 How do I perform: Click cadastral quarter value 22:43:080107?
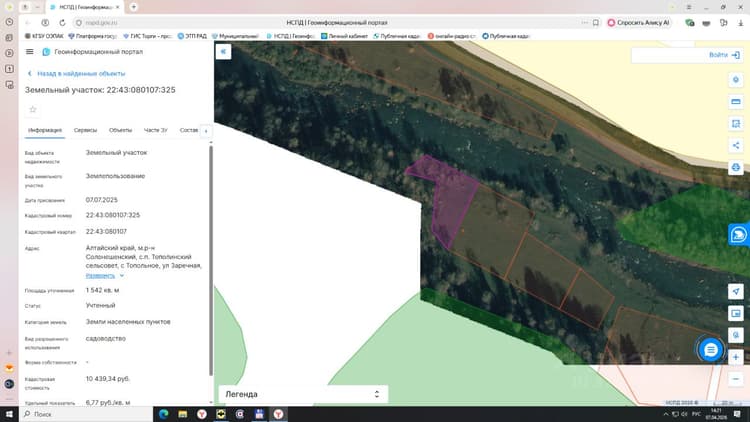click(106, 232)
